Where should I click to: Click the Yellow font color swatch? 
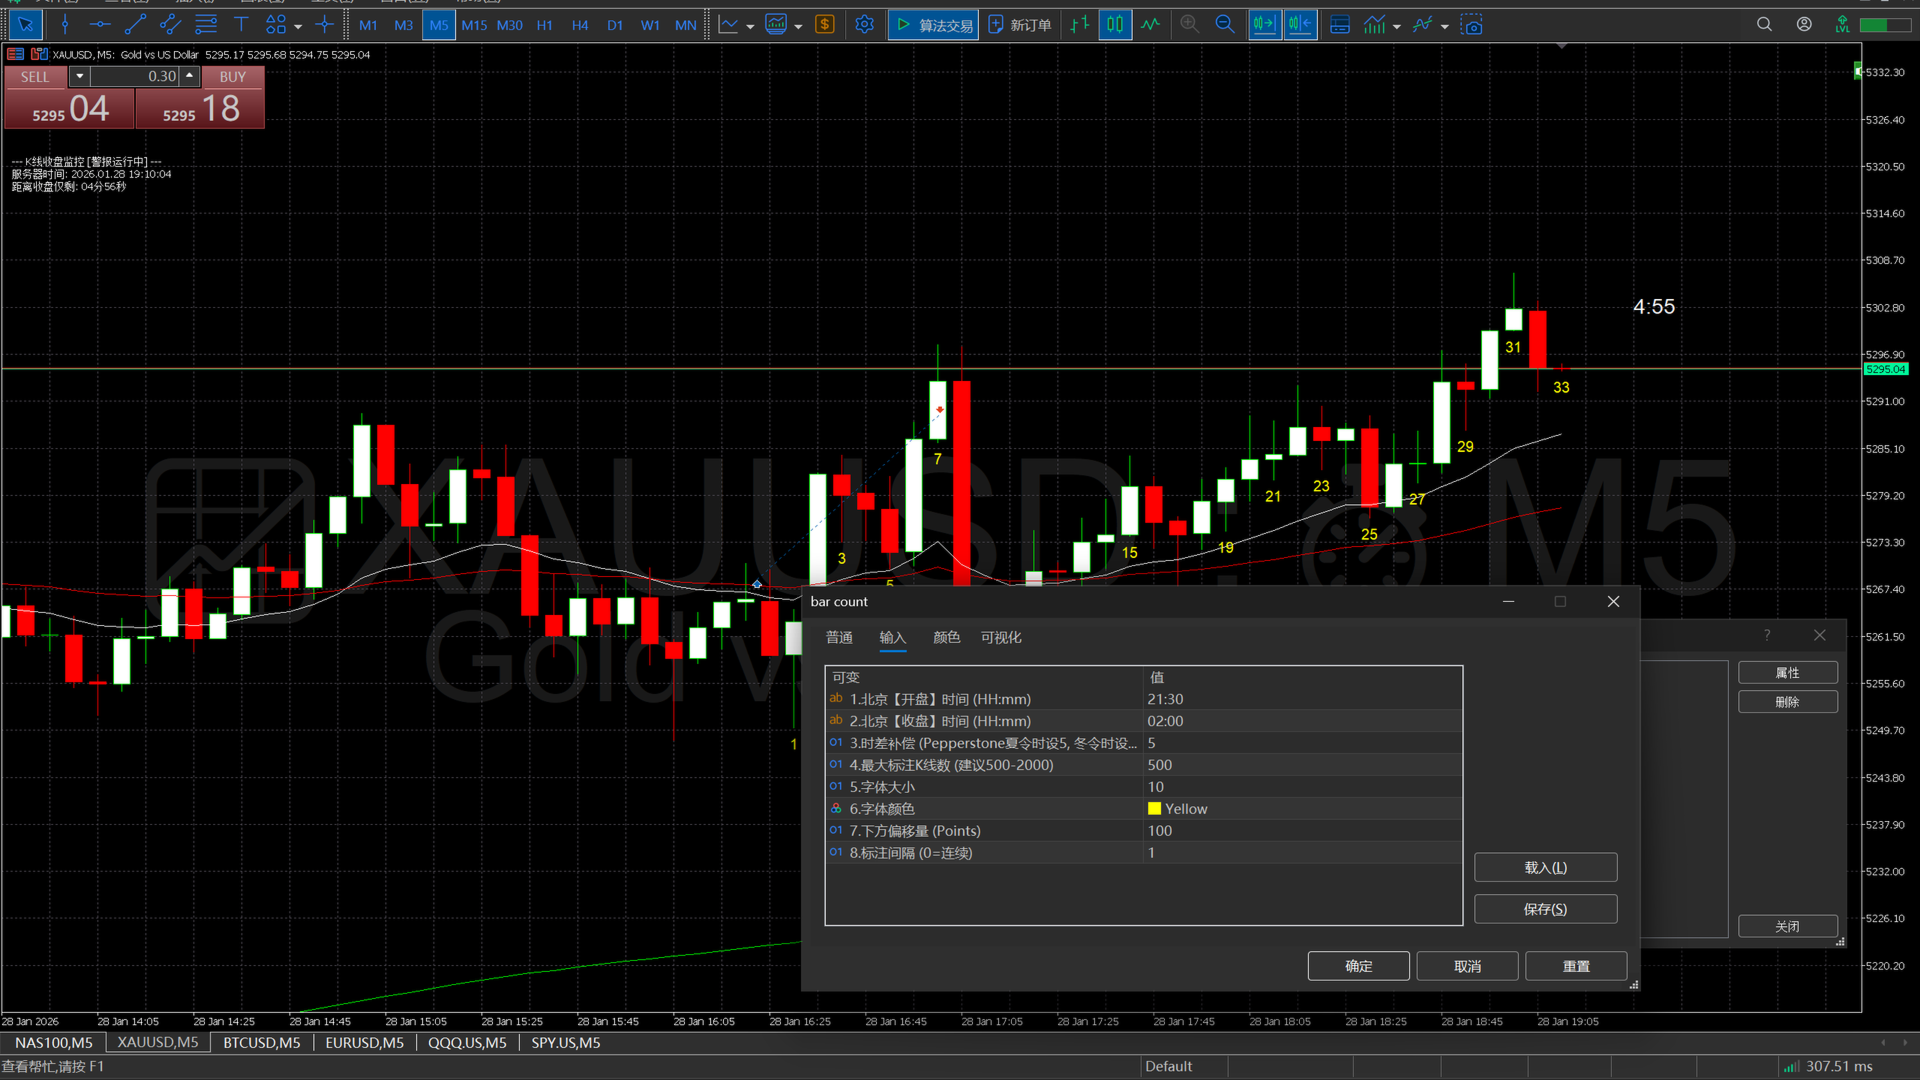click(x=1155, y=809)
